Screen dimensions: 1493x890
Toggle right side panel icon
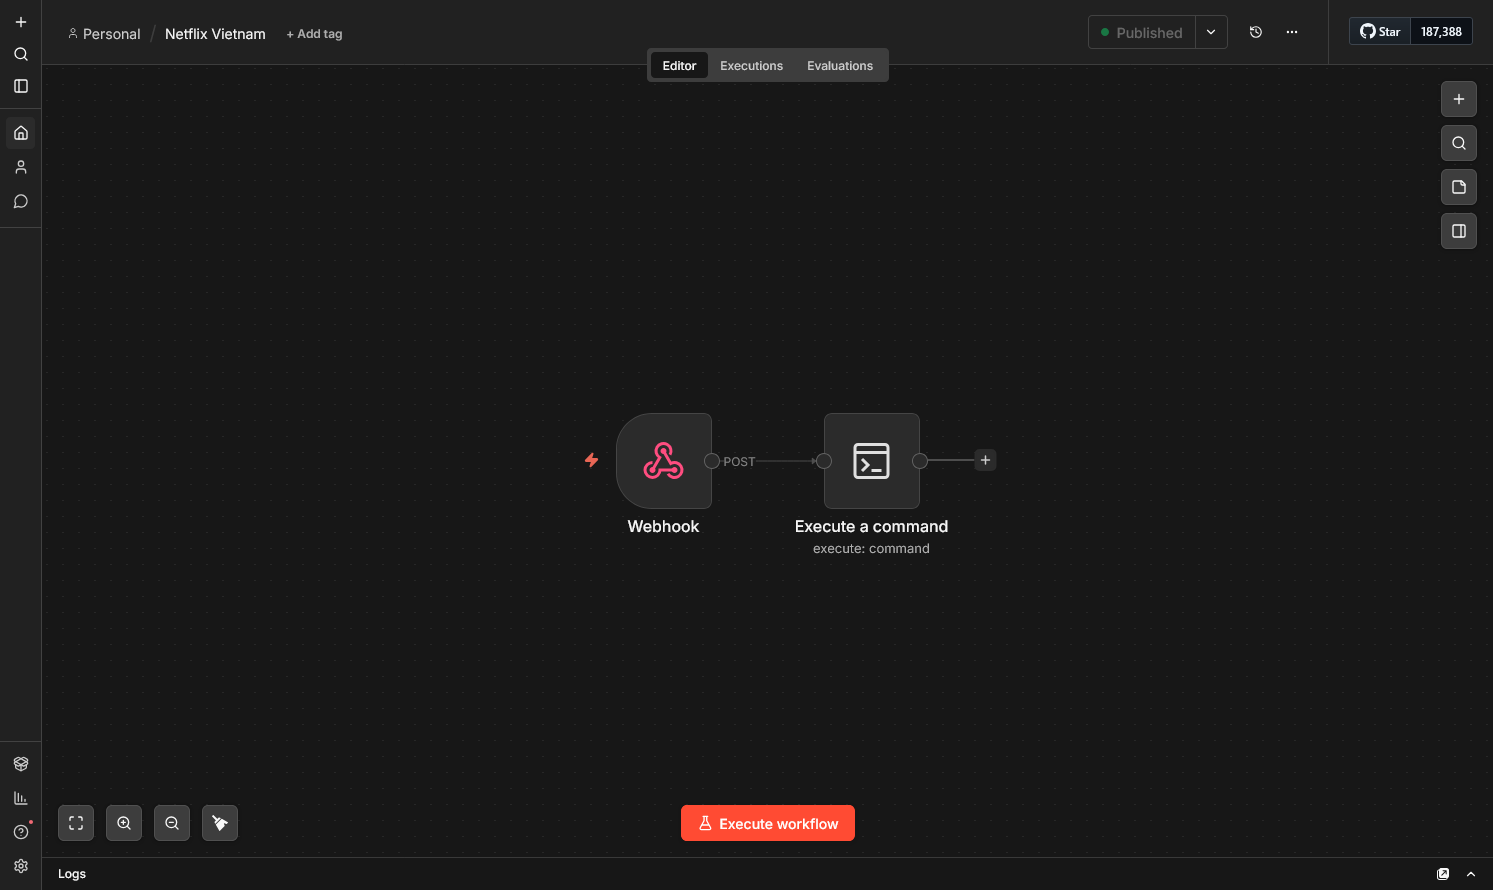(x=1459, y=231)
